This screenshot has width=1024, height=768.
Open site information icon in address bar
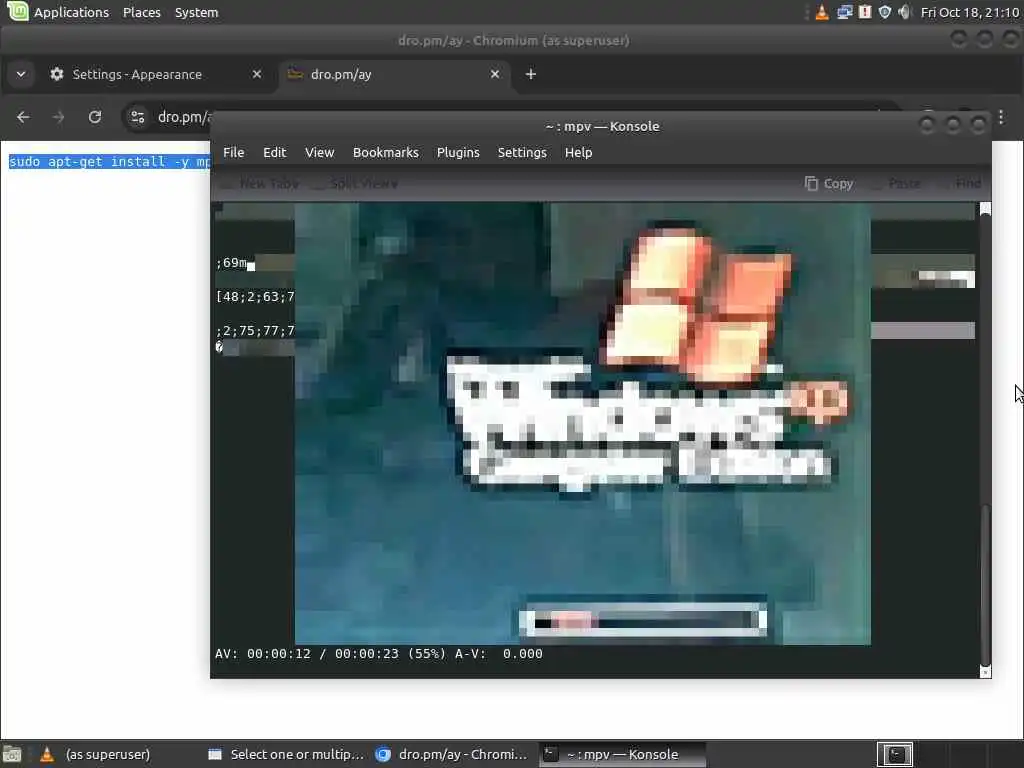(138, 117)
